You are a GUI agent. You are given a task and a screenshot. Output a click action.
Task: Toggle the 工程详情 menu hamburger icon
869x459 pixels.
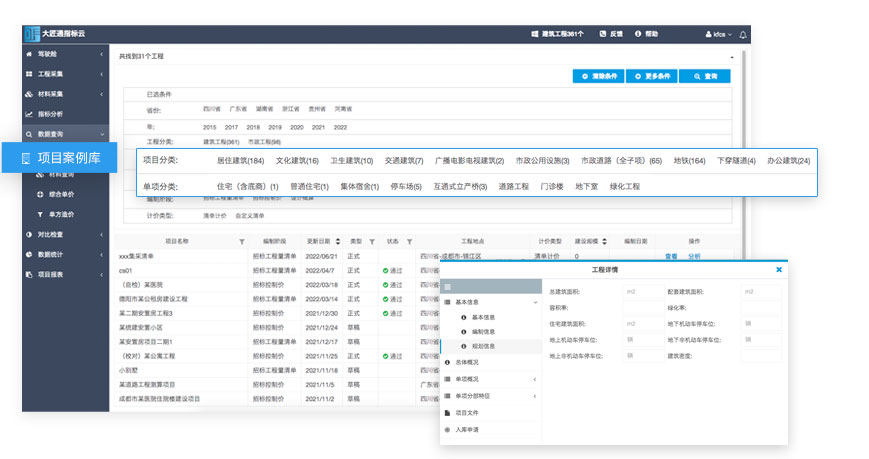tap(448, 287)
